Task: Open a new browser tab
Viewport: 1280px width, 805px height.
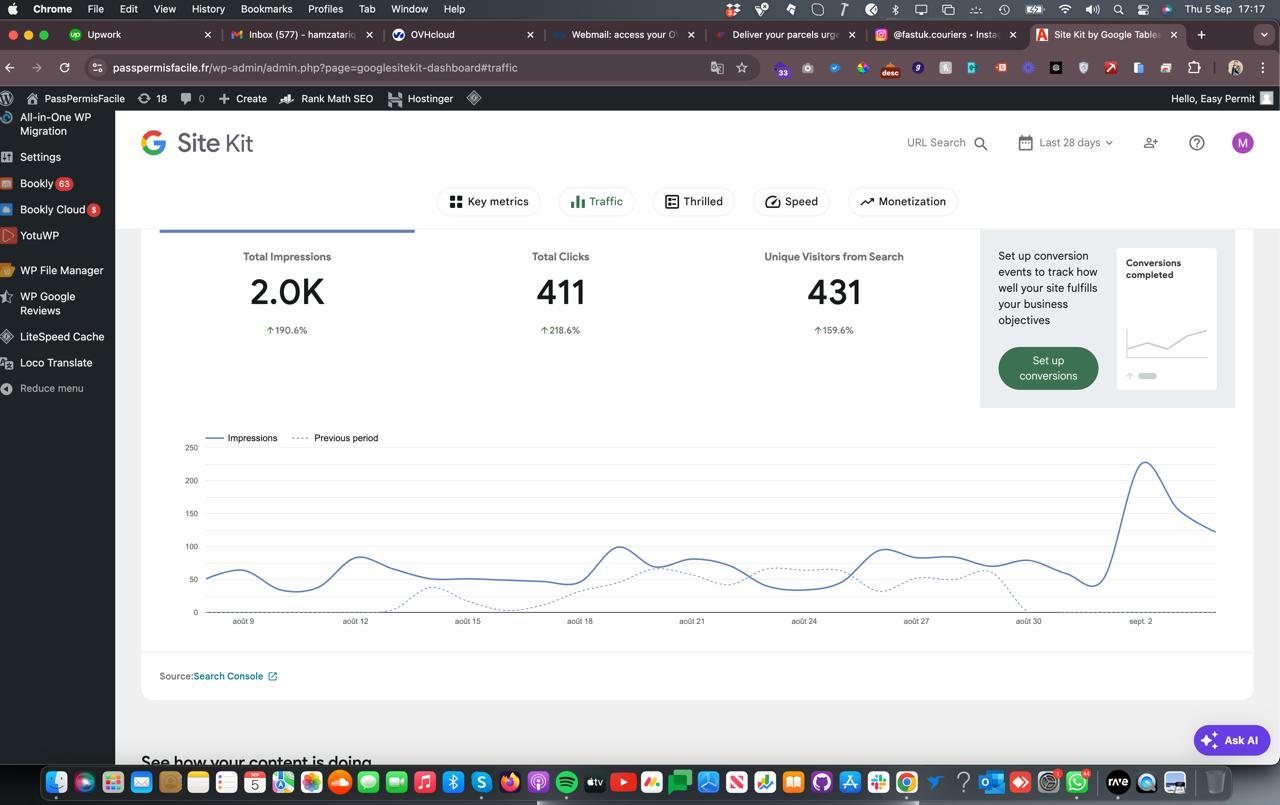Action: point(1201,34)
